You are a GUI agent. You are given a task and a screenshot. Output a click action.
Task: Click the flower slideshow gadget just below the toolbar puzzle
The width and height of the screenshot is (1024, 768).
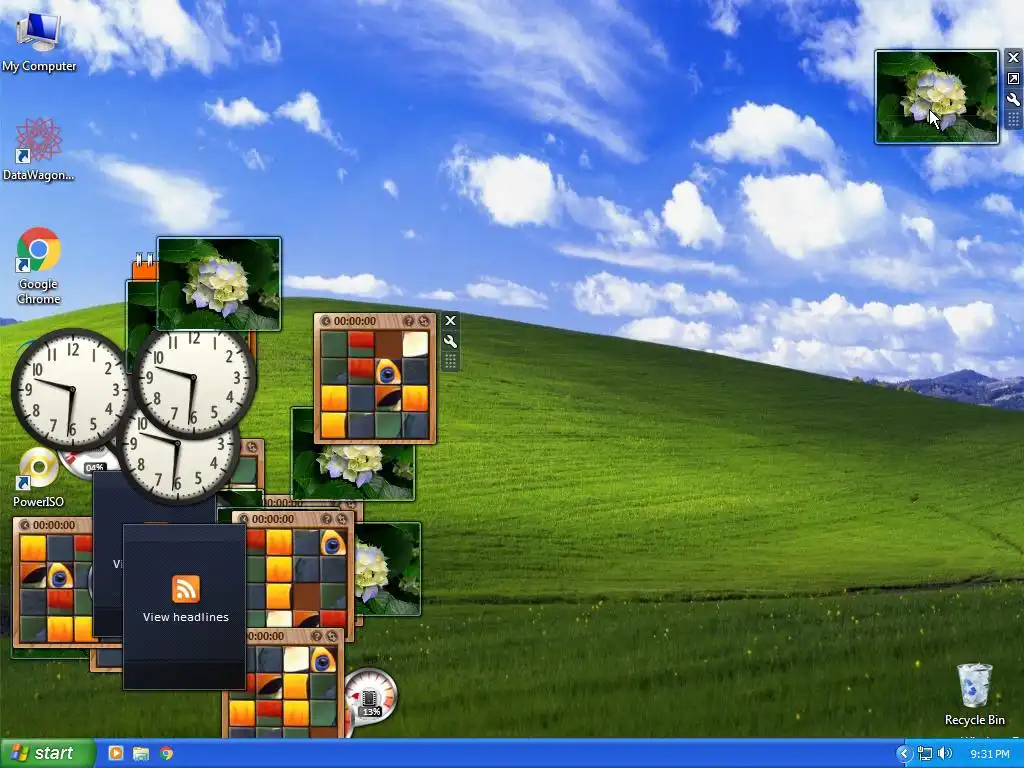point(353,472)
